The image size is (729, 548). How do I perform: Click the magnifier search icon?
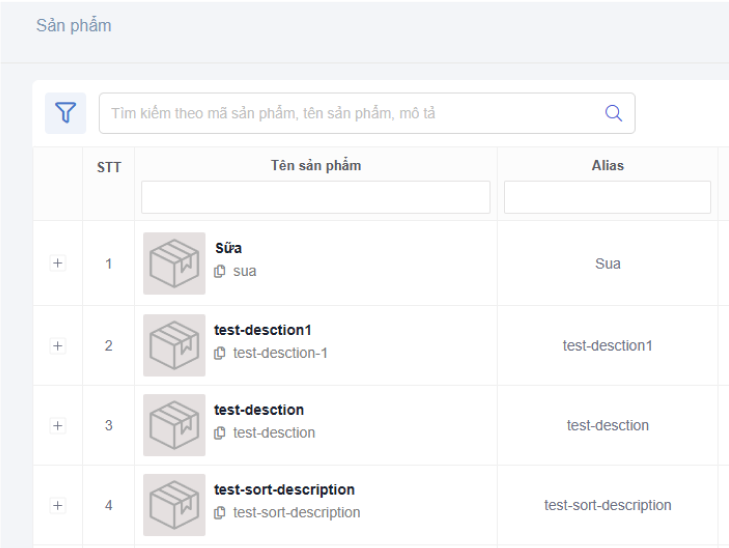click(614, 113)
